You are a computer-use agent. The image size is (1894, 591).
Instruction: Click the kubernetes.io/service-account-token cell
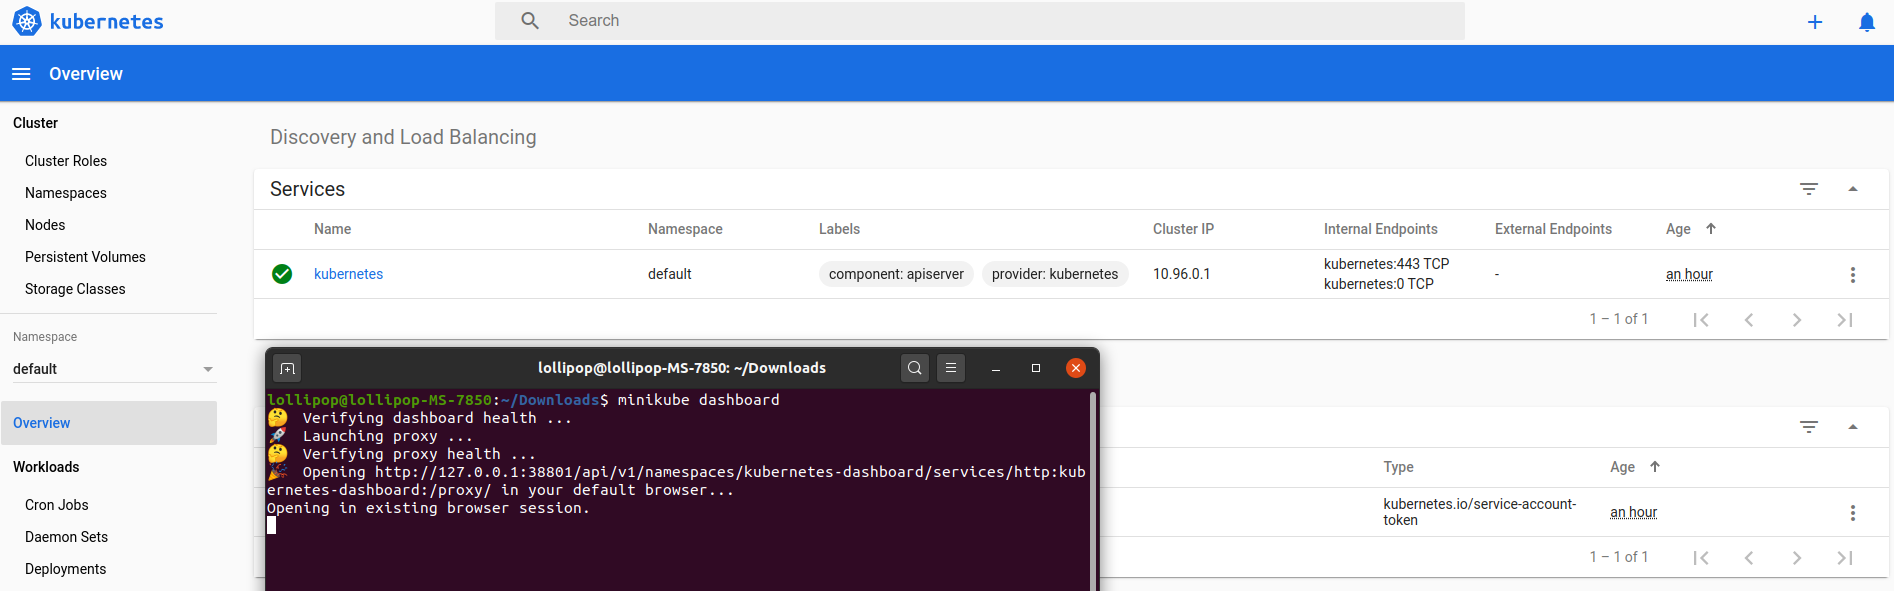point(1480,512)
